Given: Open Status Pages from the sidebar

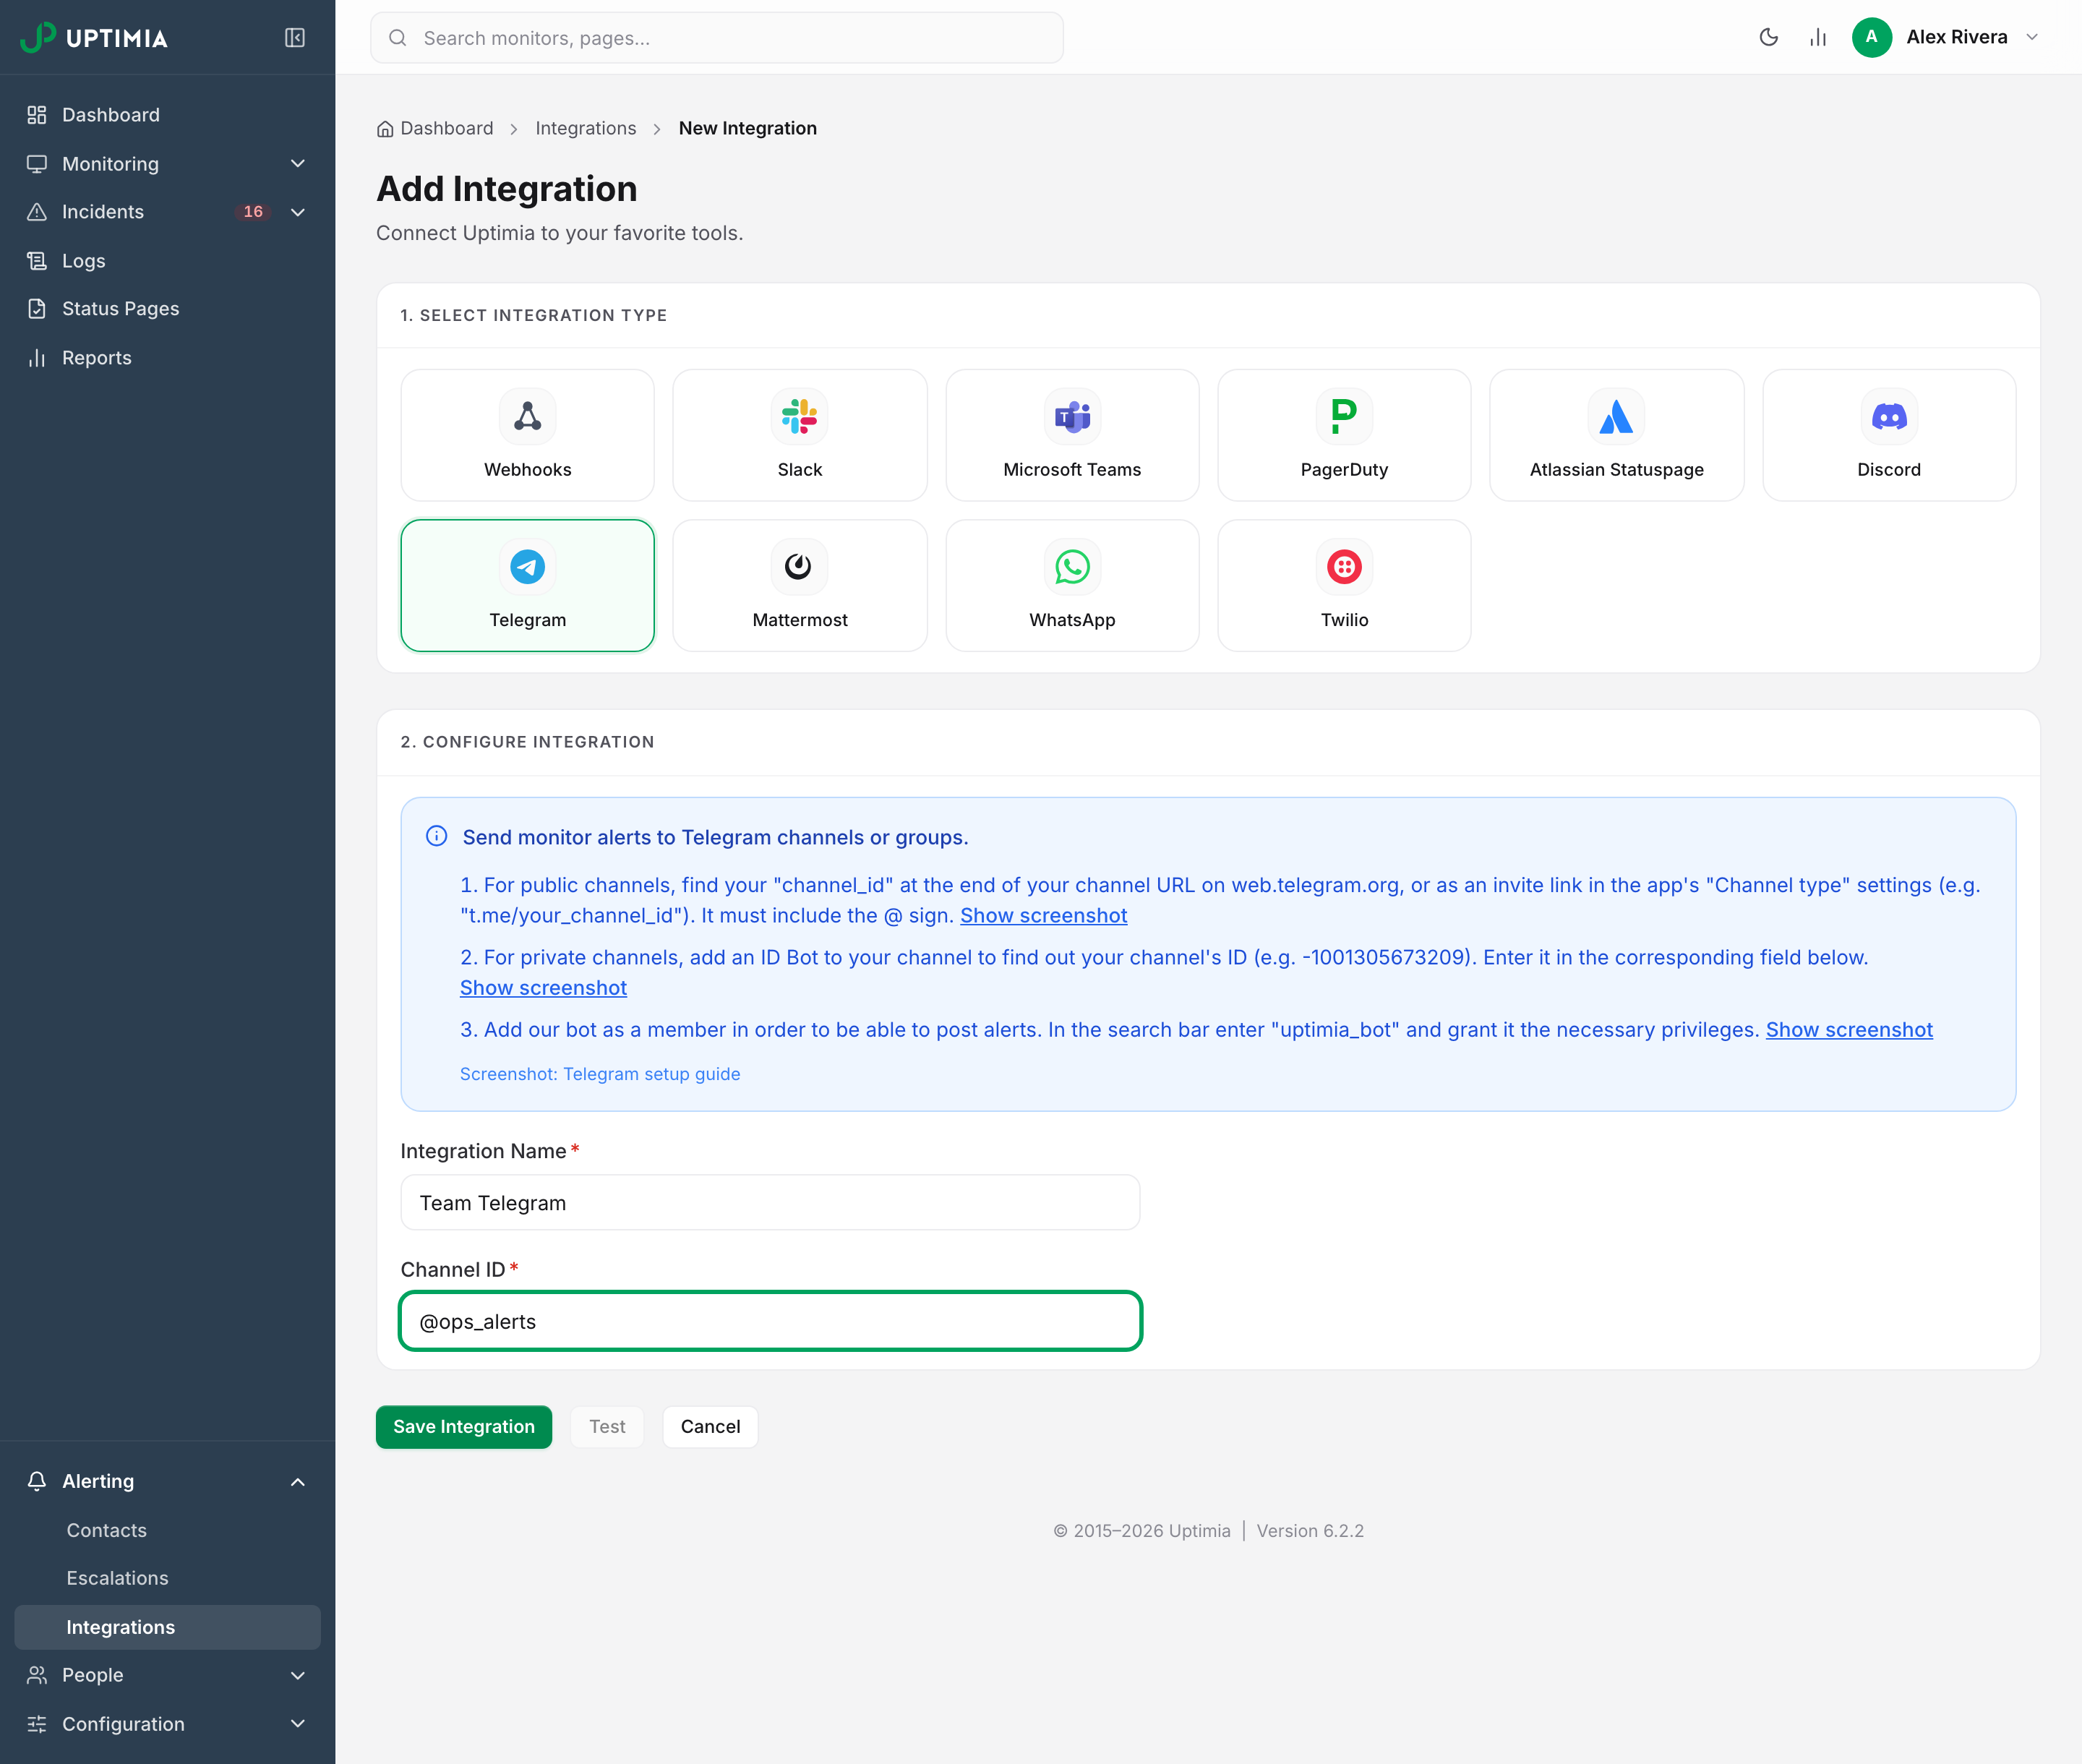Looking at the screenshot, I should (167, 309).
